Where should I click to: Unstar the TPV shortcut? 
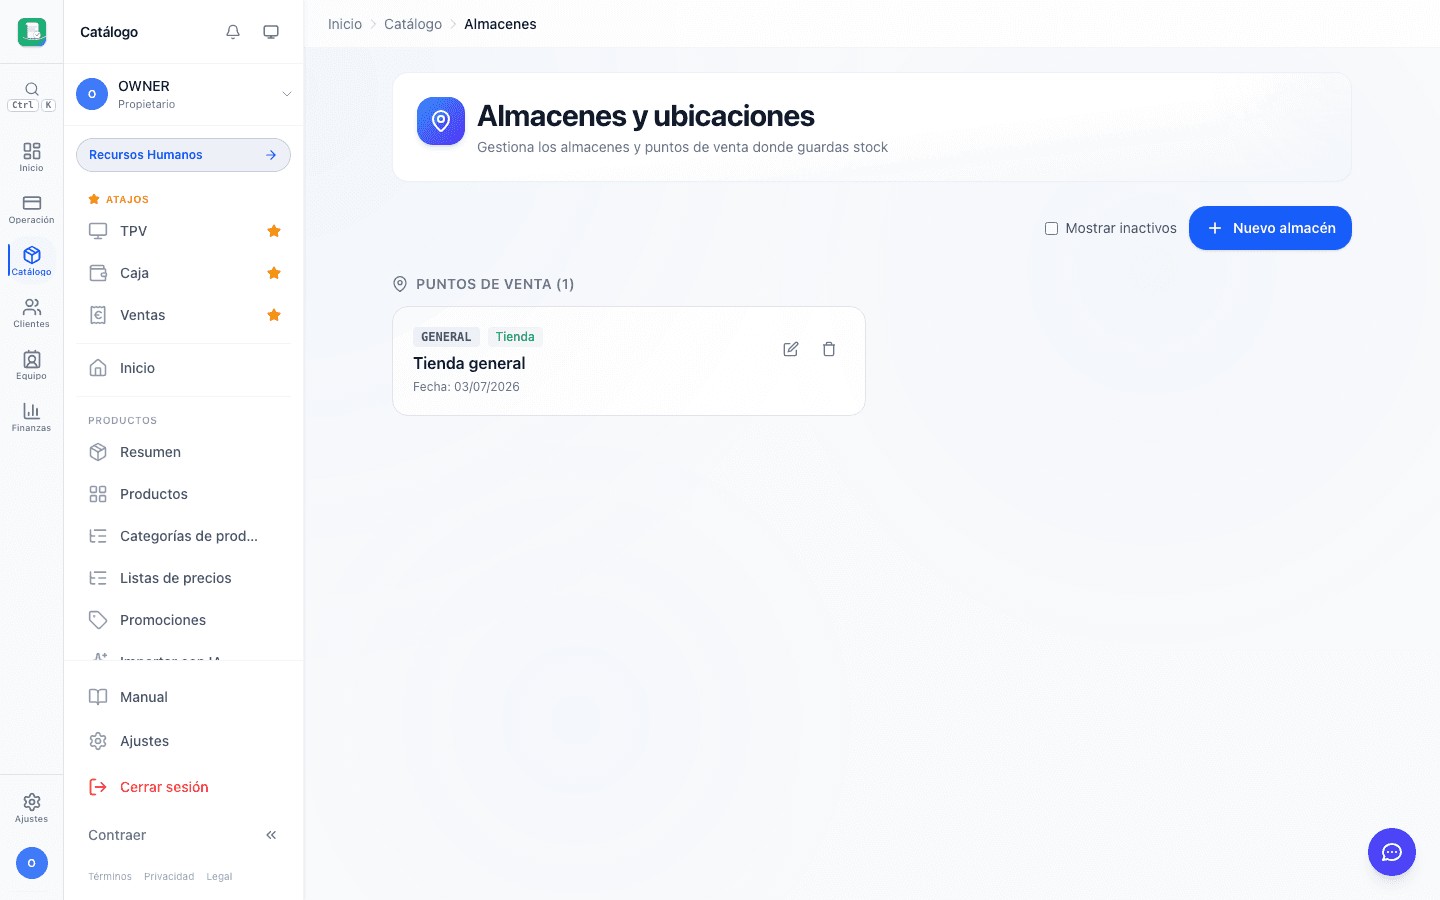(x=274, y=231)
